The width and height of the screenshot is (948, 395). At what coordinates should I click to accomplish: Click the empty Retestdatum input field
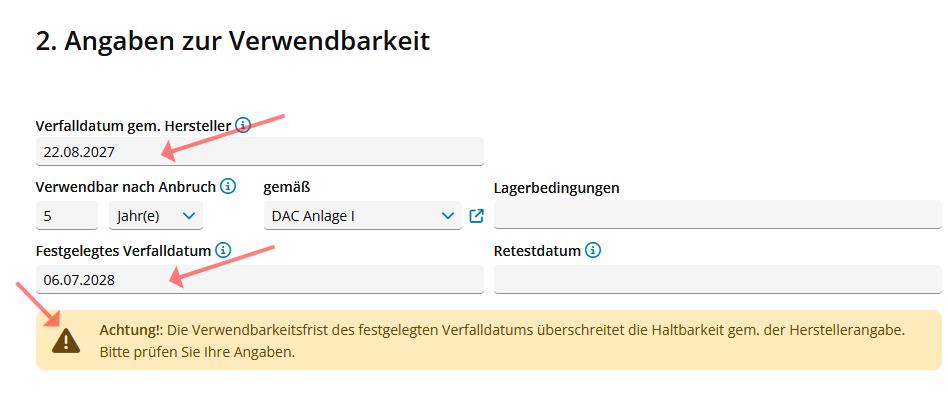coord(718,280)
